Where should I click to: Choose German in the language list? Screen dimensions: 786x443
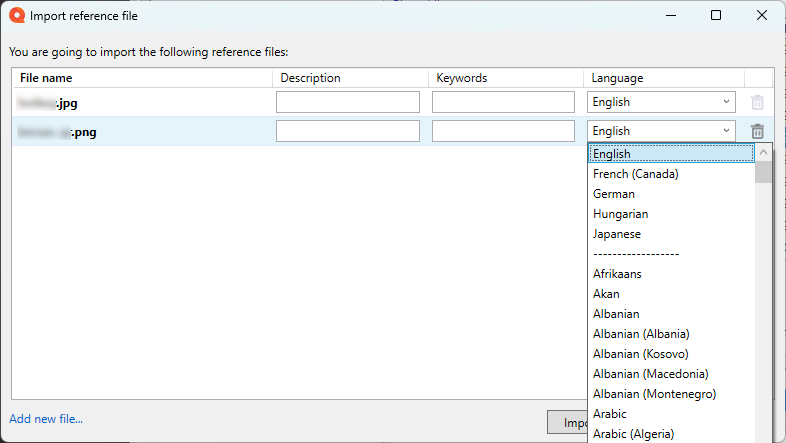[614, 194]
